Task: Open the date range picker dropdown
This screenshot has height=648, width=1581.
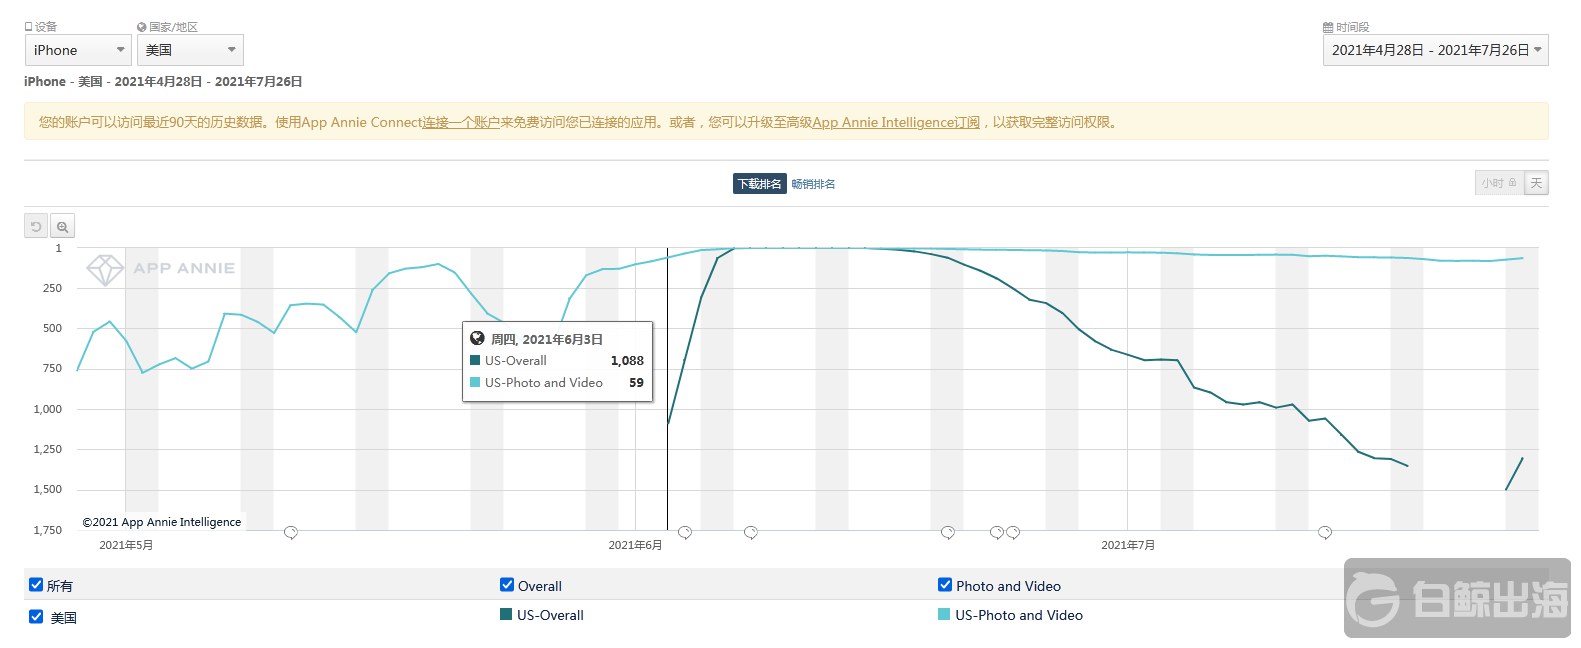Action: (x=1435, y=50)
